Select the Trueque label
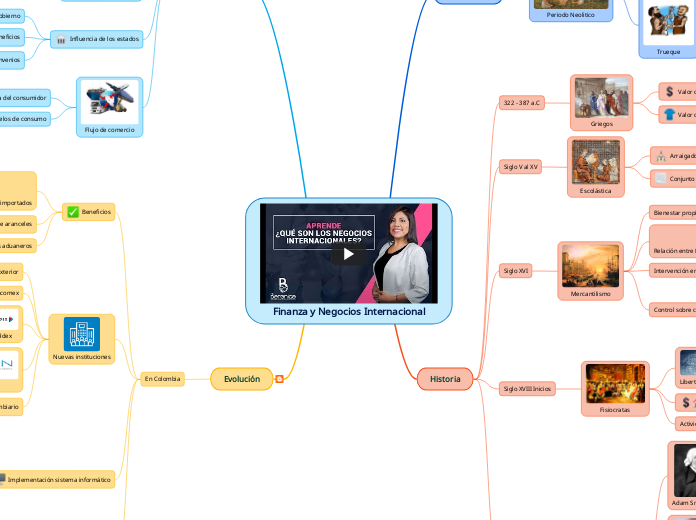 click(x=668, y=52)
